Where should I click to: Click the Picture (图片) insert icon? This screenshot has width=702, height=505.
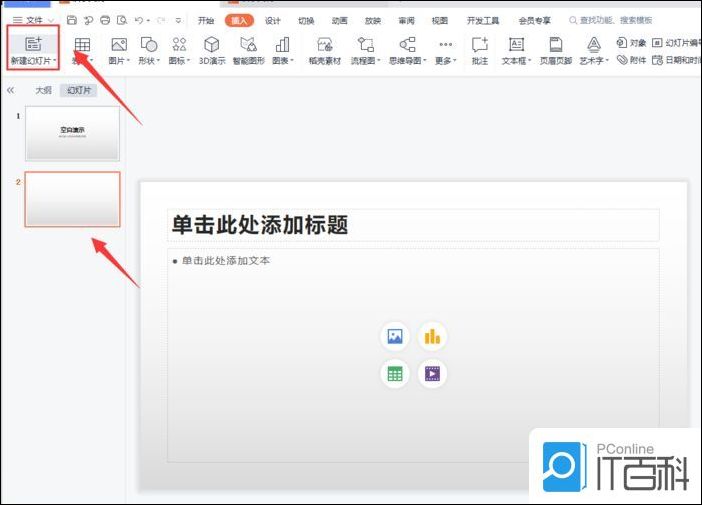[x=119, y=44]
